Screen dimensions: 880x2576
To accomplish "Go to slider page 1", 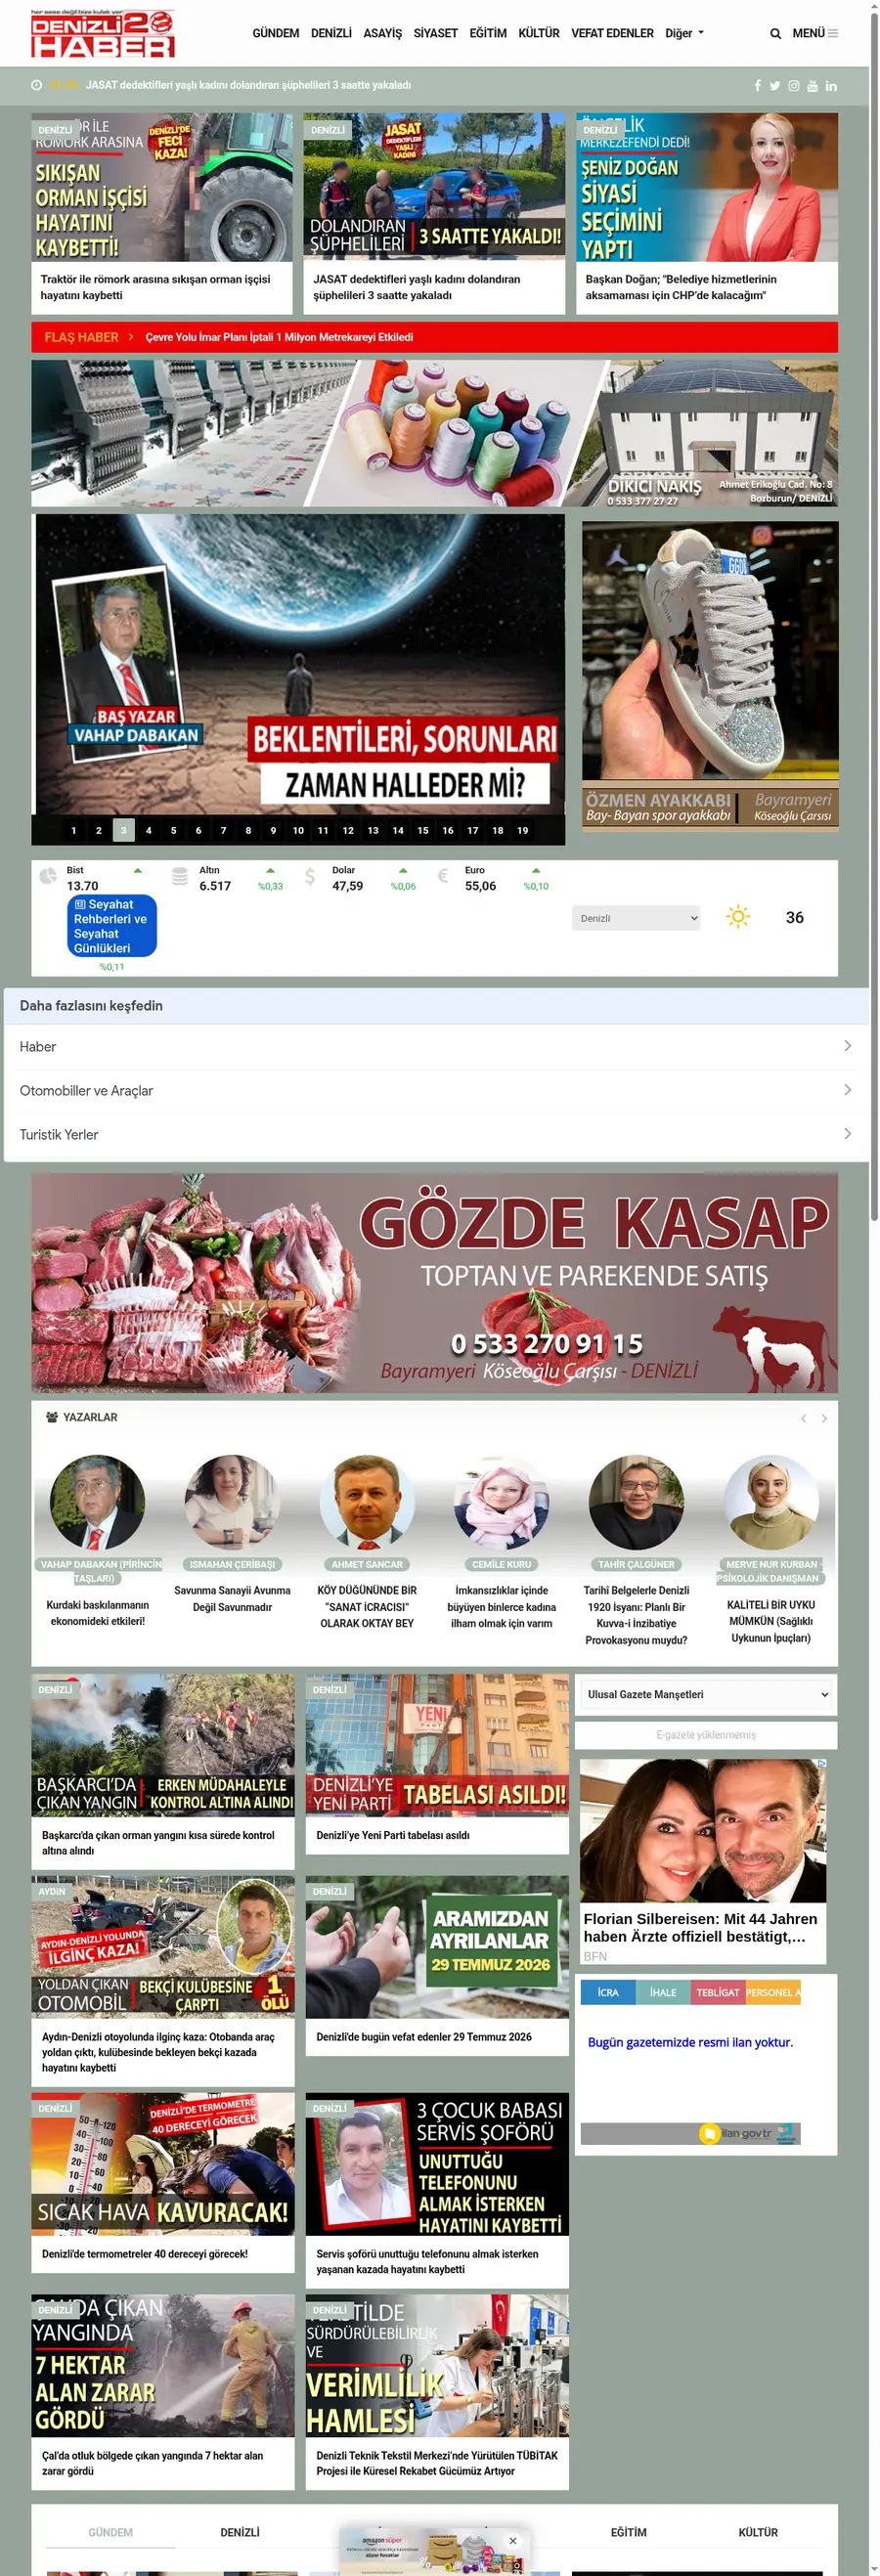I will click(x=73, y=830).
